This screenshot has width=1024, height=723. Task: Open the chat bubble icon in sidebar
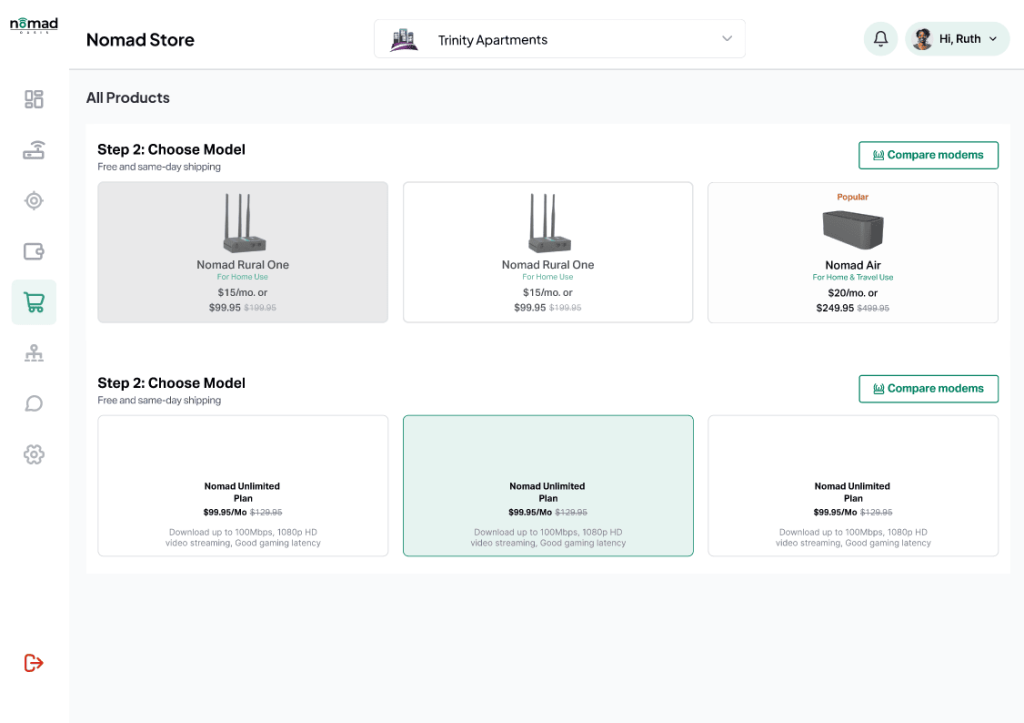click(x=33, y=403)
